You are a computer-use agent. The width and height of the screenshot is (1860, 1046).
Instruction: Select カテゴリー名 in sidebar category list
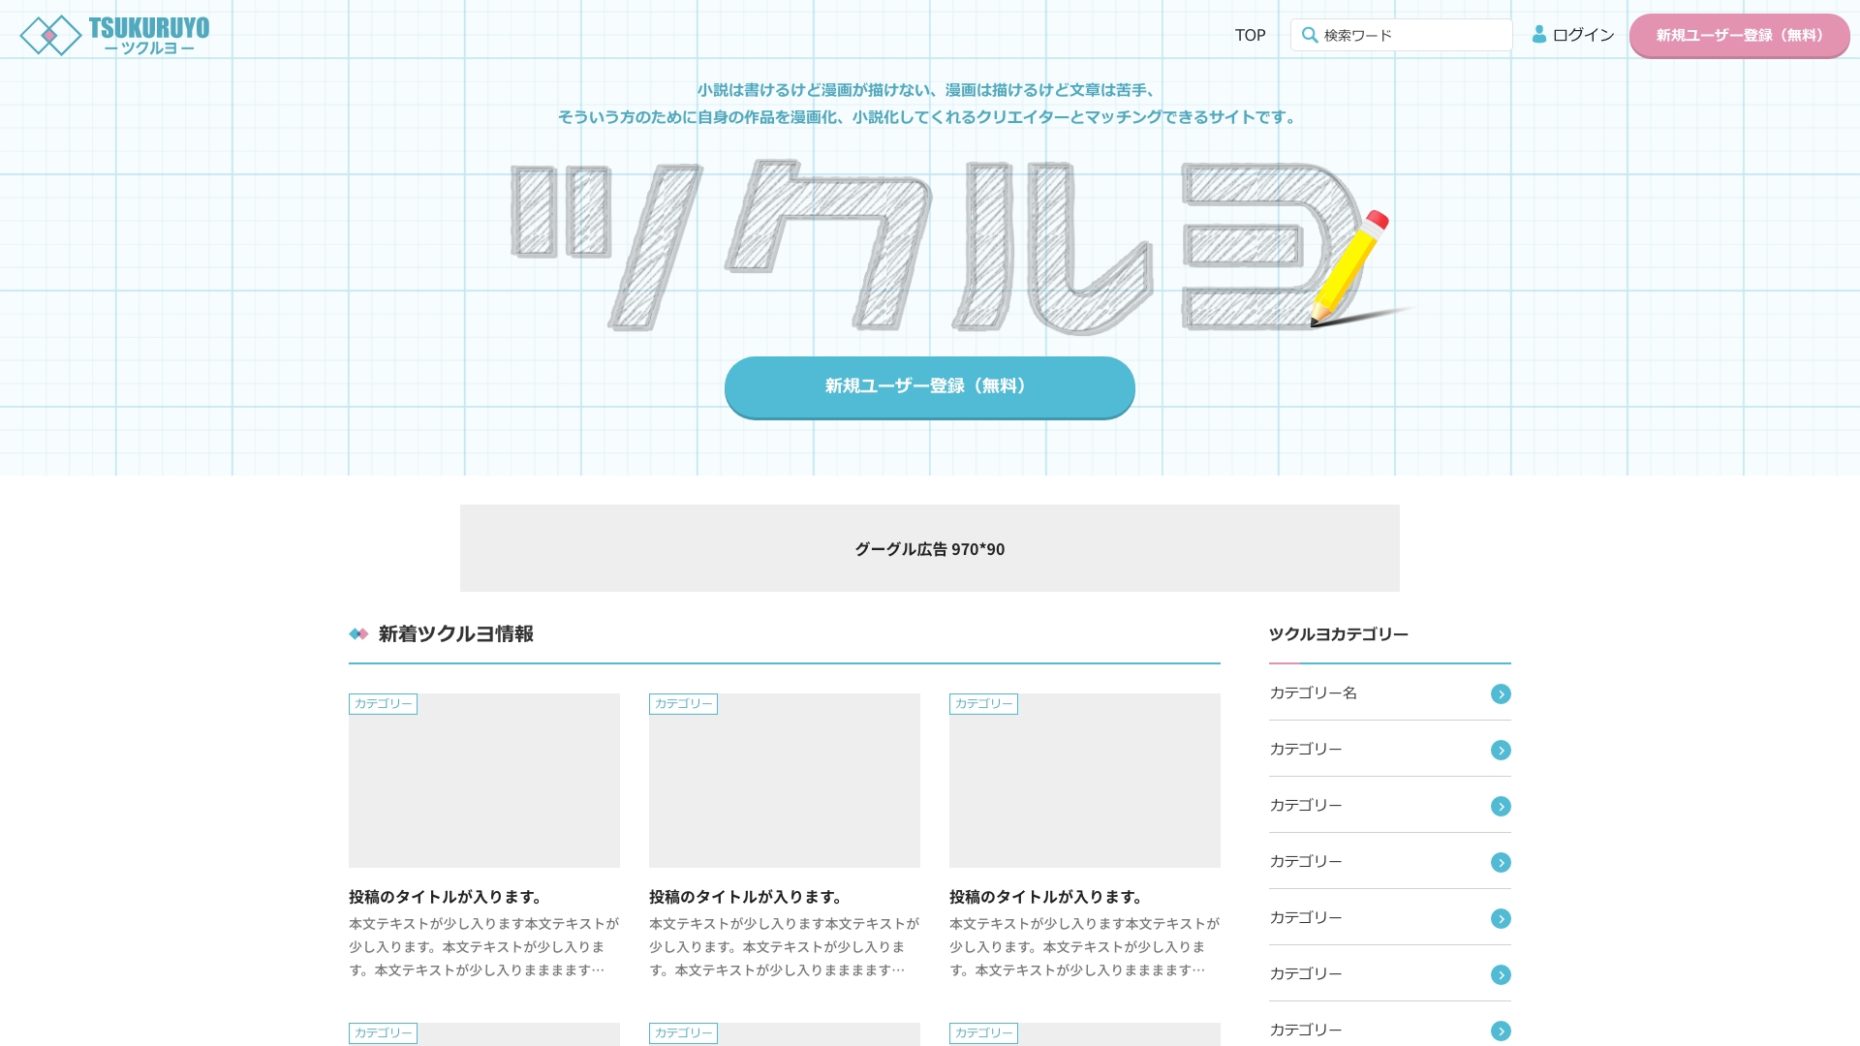click(1313, 693)
